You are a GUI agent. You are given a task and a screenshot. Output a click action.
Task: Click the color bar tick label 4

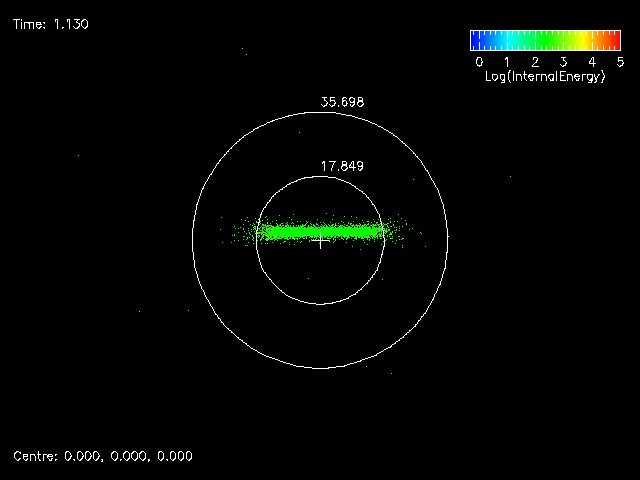[x=592, y=62]
